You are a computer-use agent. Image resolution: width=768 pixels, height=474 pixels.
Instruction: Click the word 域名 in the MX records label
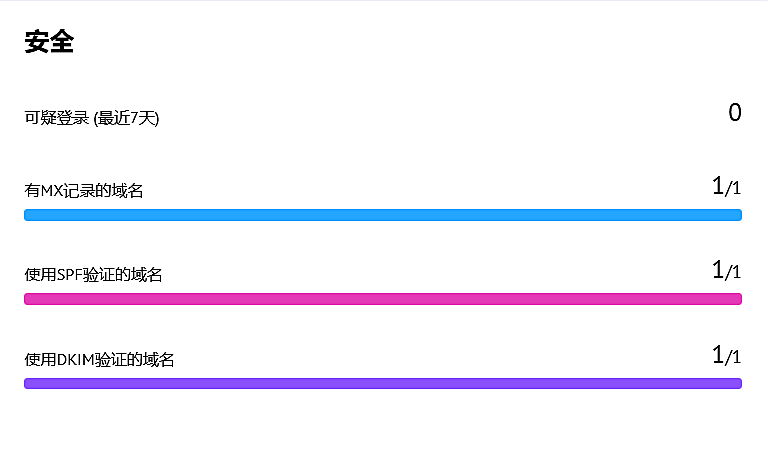click(x=130, y=190)
